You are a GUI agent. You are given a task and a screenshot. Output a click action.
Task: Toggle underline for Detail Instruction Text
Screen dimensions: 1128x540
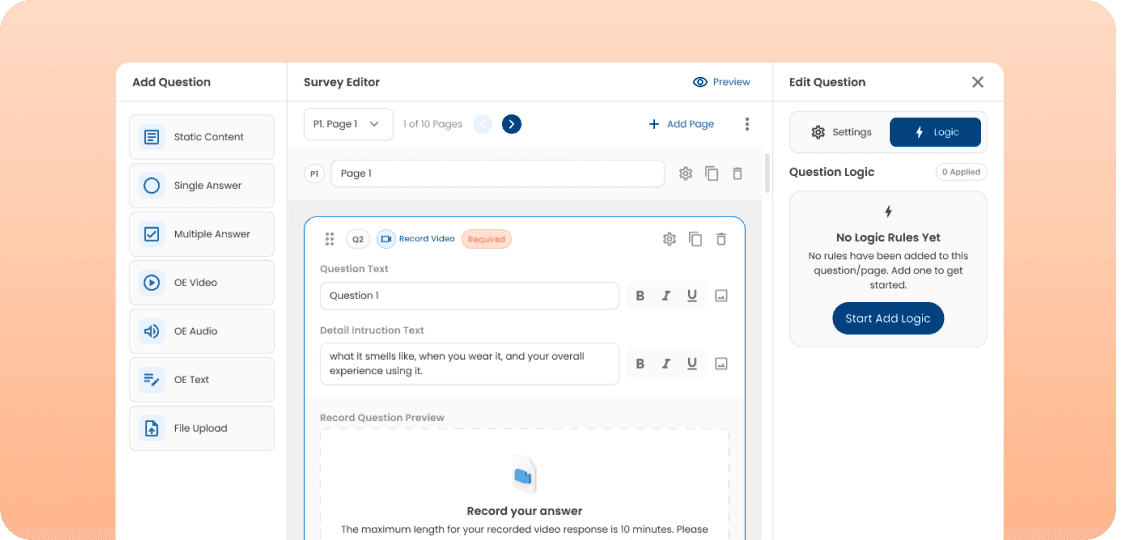692,364
